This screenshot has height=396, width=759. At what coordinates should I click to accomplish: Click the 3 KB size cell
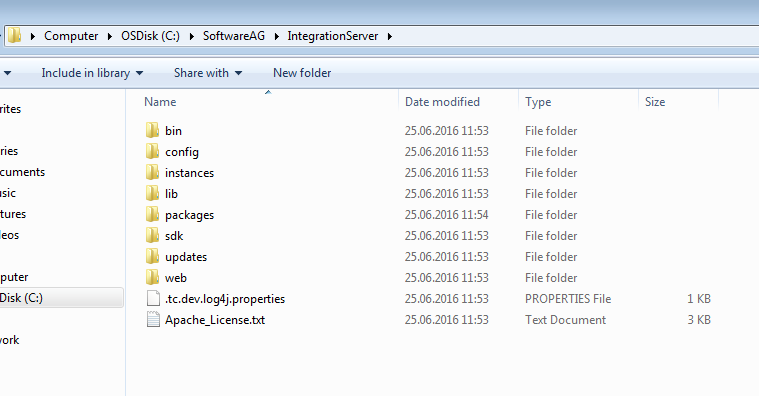coord(699,320)
